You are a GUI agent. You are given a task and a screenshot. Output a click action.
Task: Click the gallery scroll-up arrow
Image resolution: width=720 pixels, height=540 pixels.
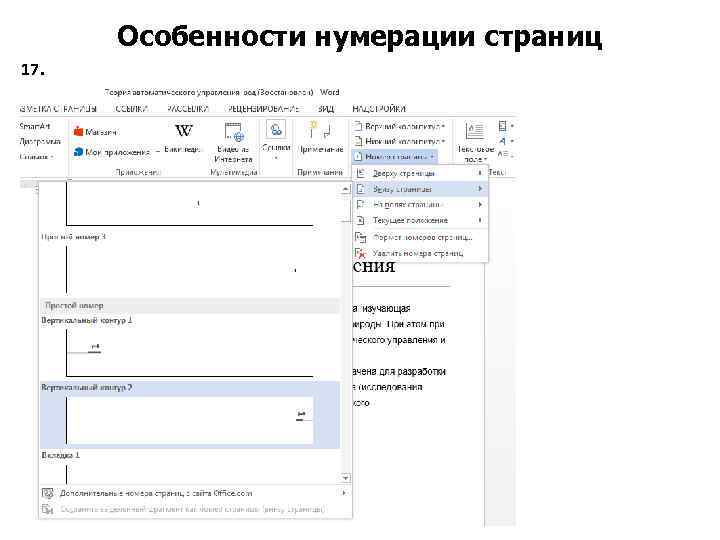pos(345,189)
